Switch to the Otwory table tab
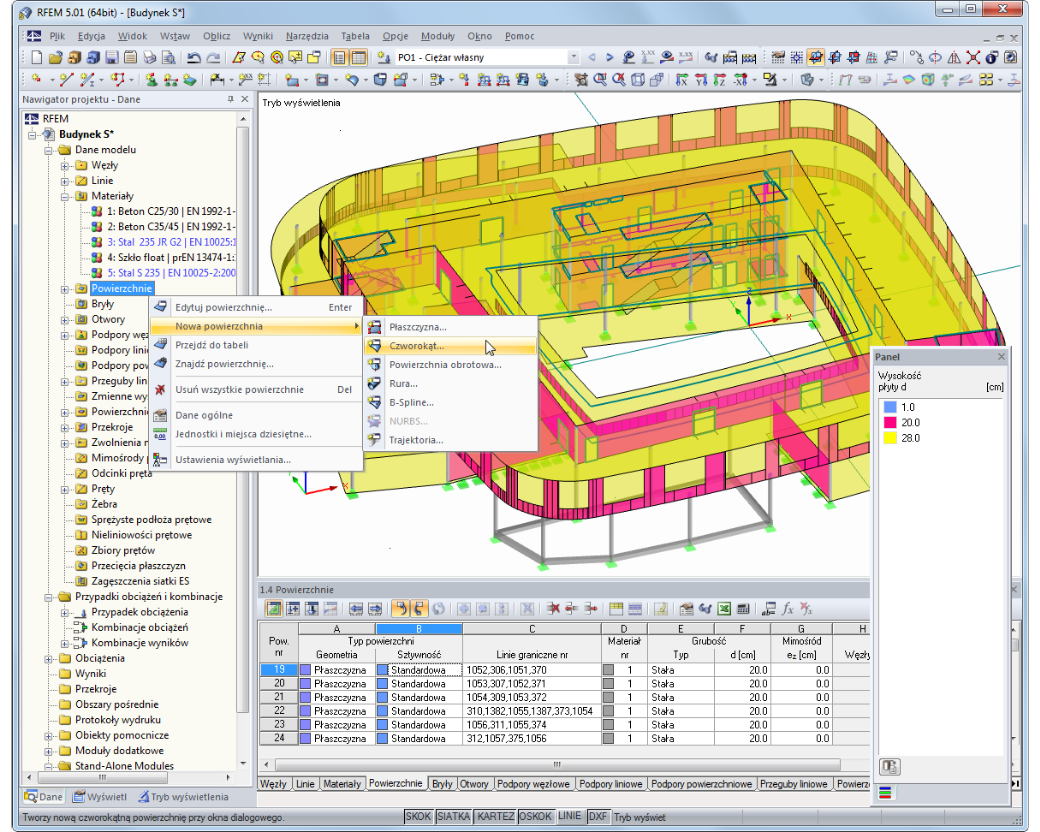 [x=474, y=784]
